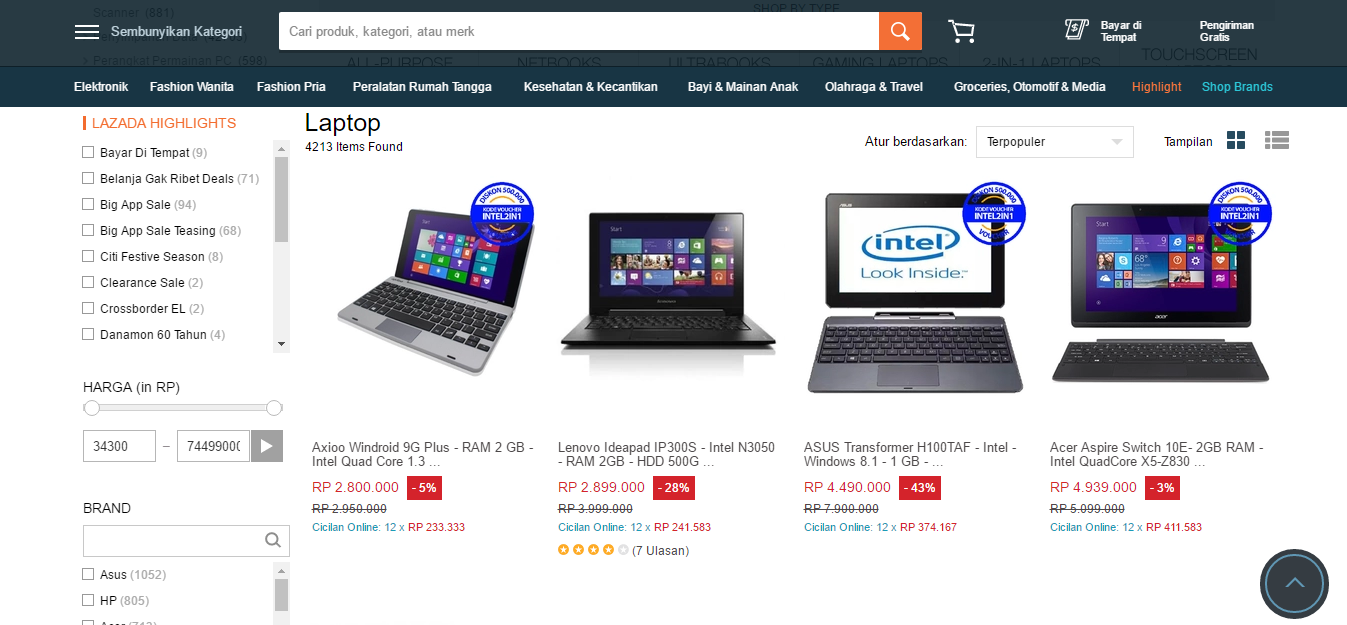Switch to list view layout
Viewport: 1347px width, 625px height.
(1276, 141)
